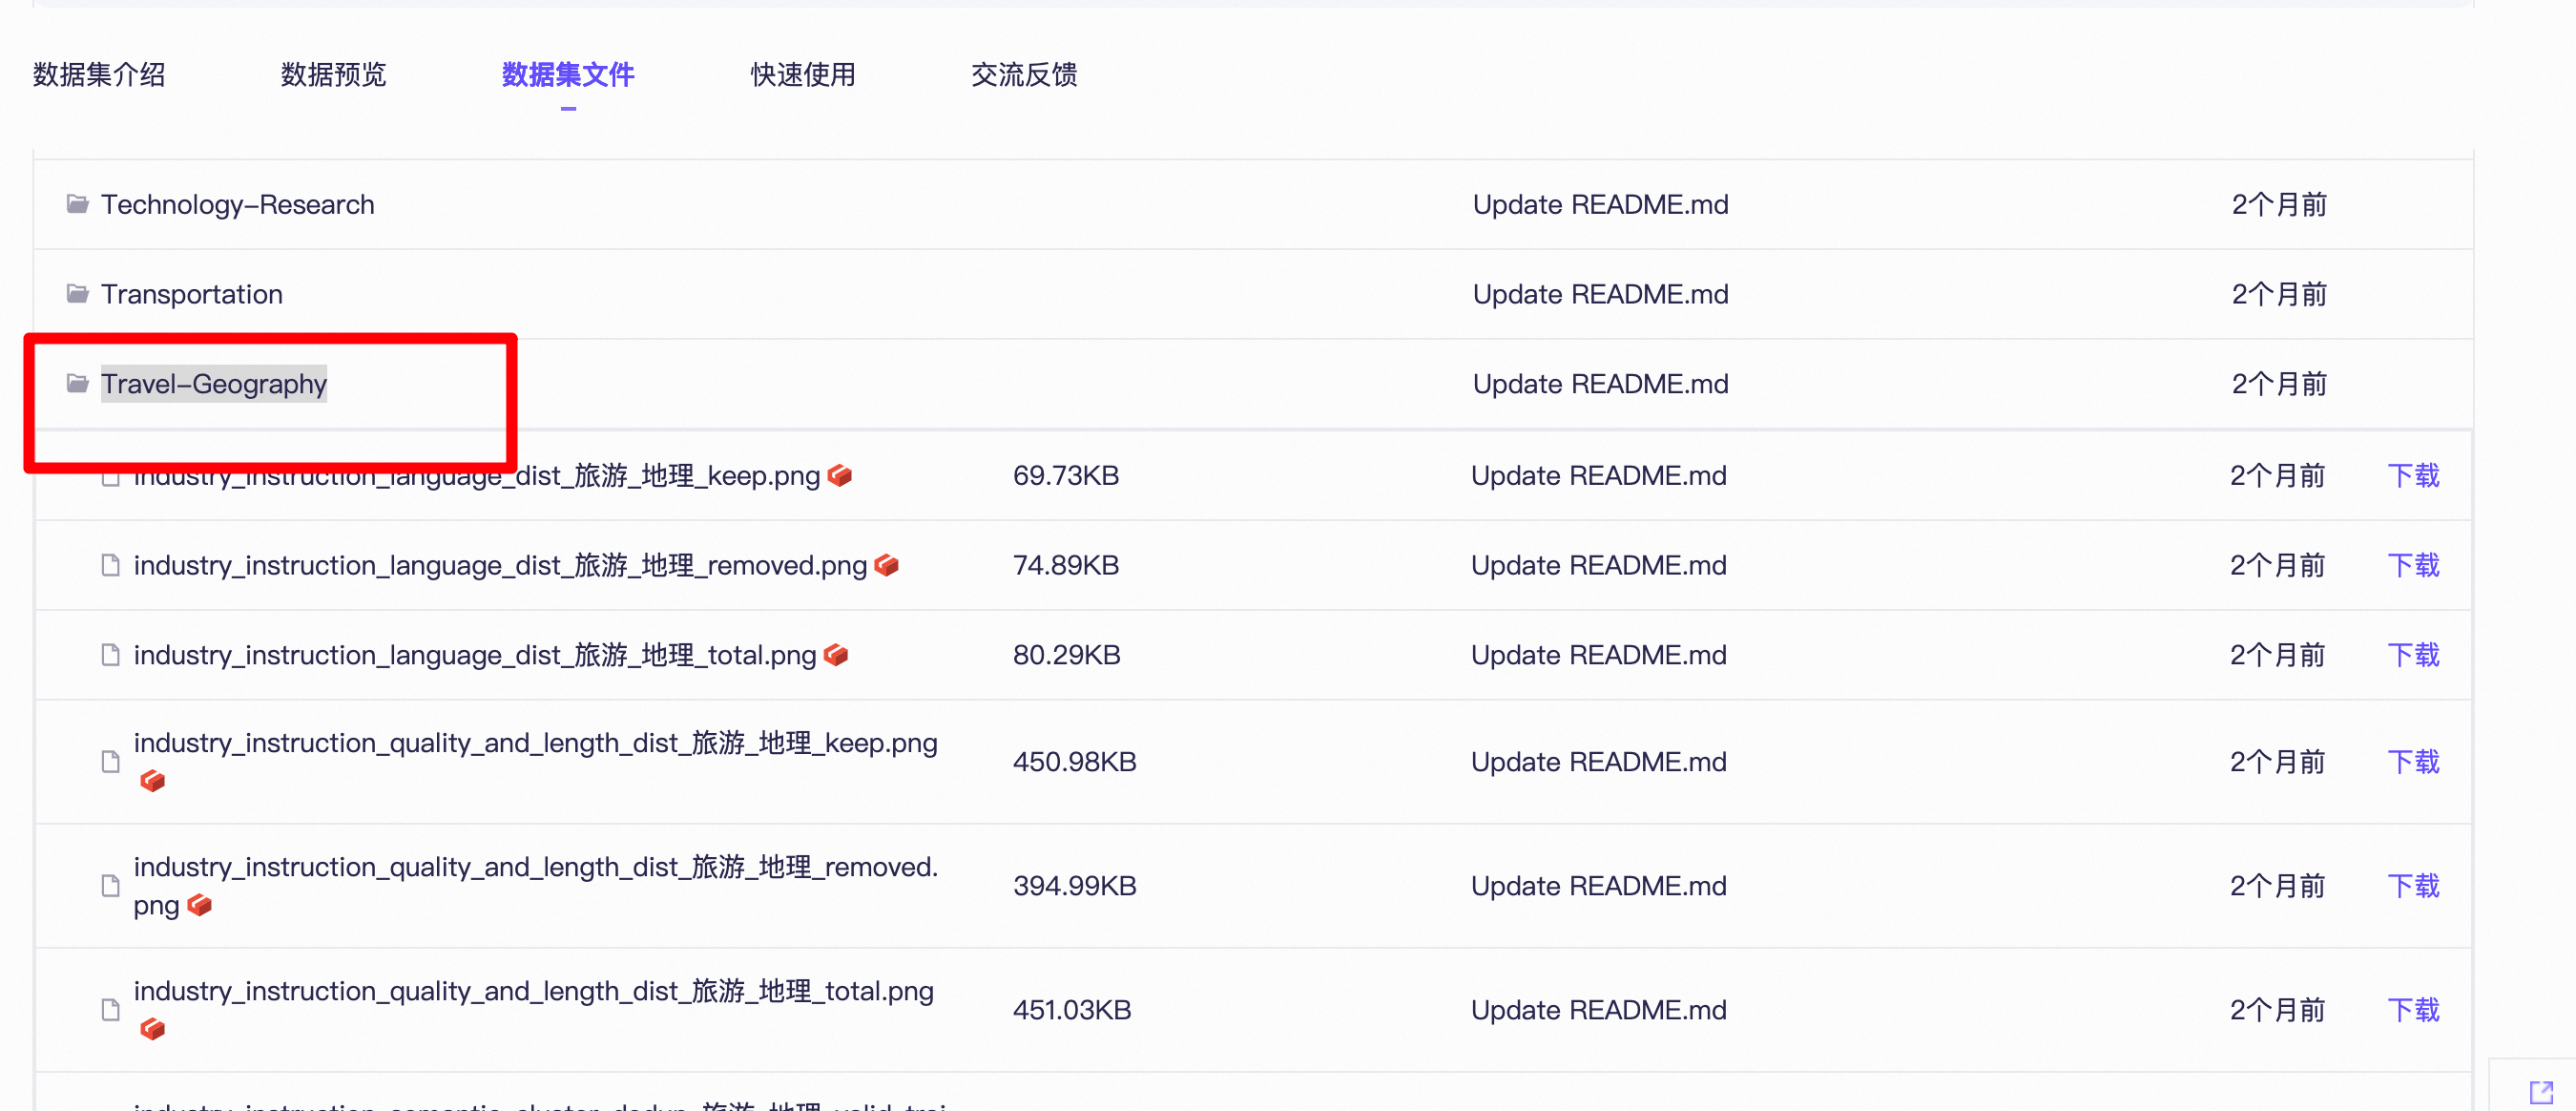This screenshot has height=1111, width=2576.
Task: Click the Travel-Geography folder icon
Action: pyautogui.click(x=77, y=383)
